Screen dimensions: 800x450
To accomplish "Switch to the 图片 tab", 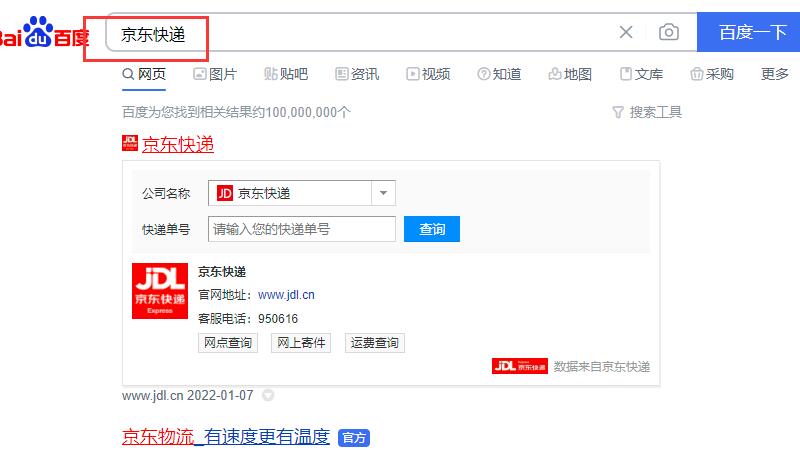I will [214, 74].
